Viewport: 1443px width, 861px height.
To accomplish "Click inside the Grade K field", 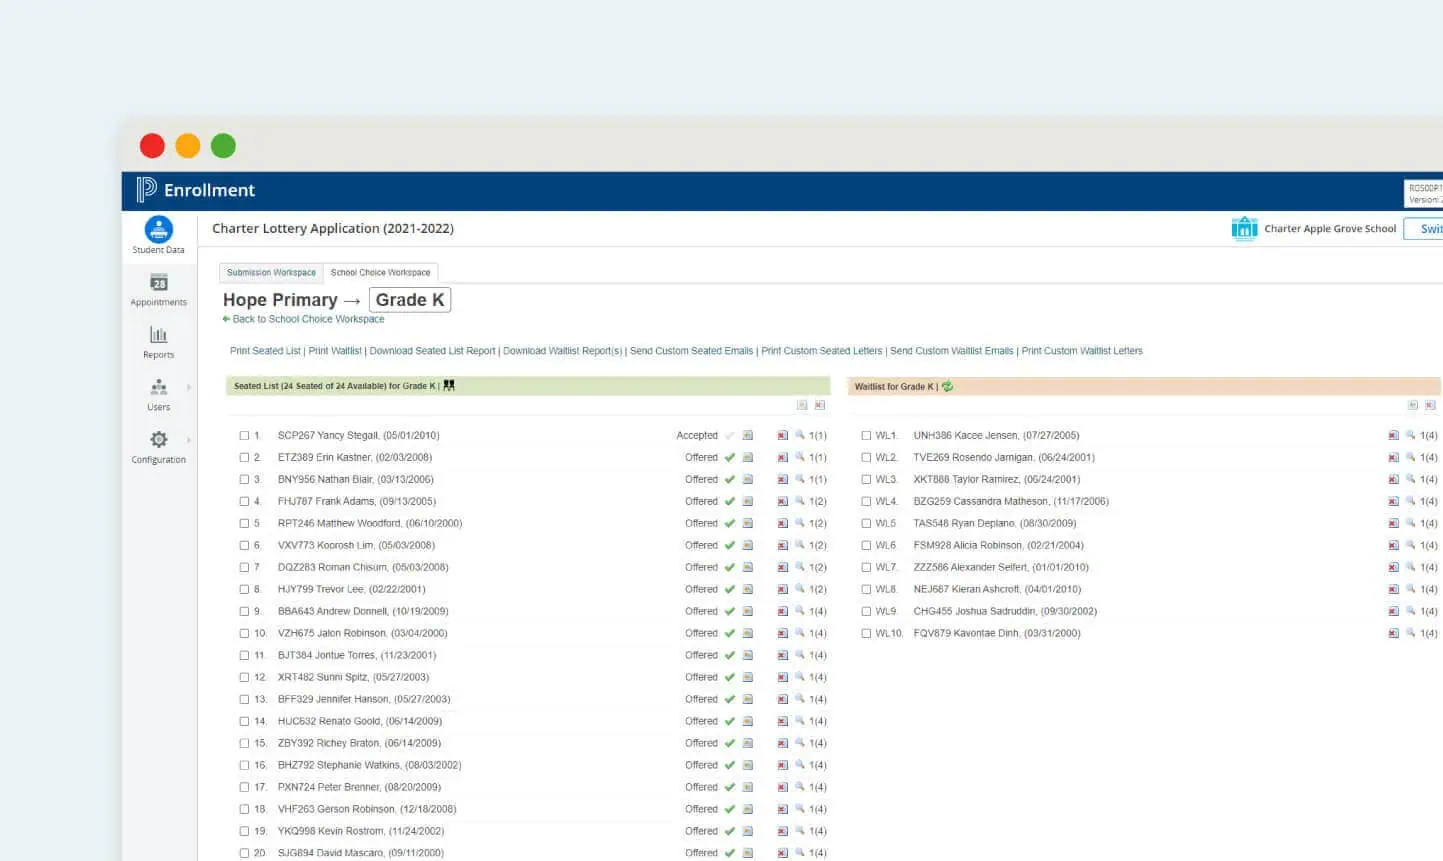I will (409, 299).
